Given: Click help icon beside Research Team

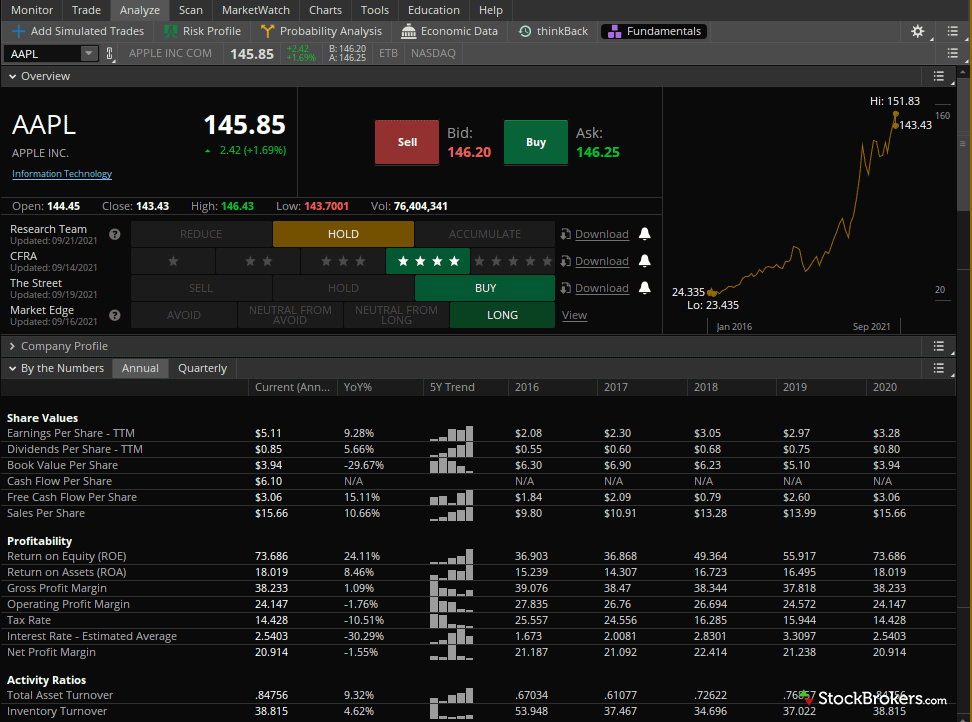Looking at the screenshot, I should coord(114,234).
